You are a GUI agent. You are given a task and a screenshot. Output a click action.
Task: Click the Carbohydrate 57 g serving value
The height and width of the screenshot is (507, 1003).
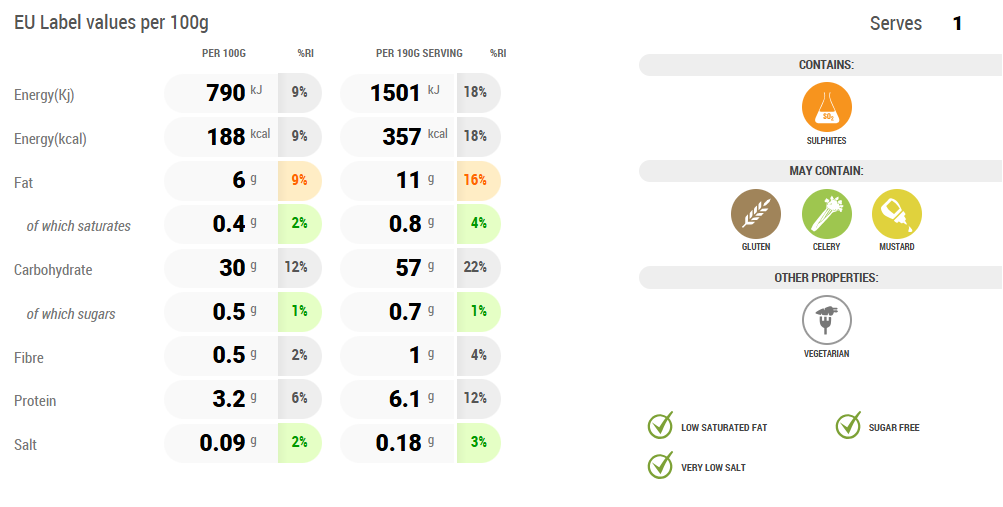(x=400, y=268)
